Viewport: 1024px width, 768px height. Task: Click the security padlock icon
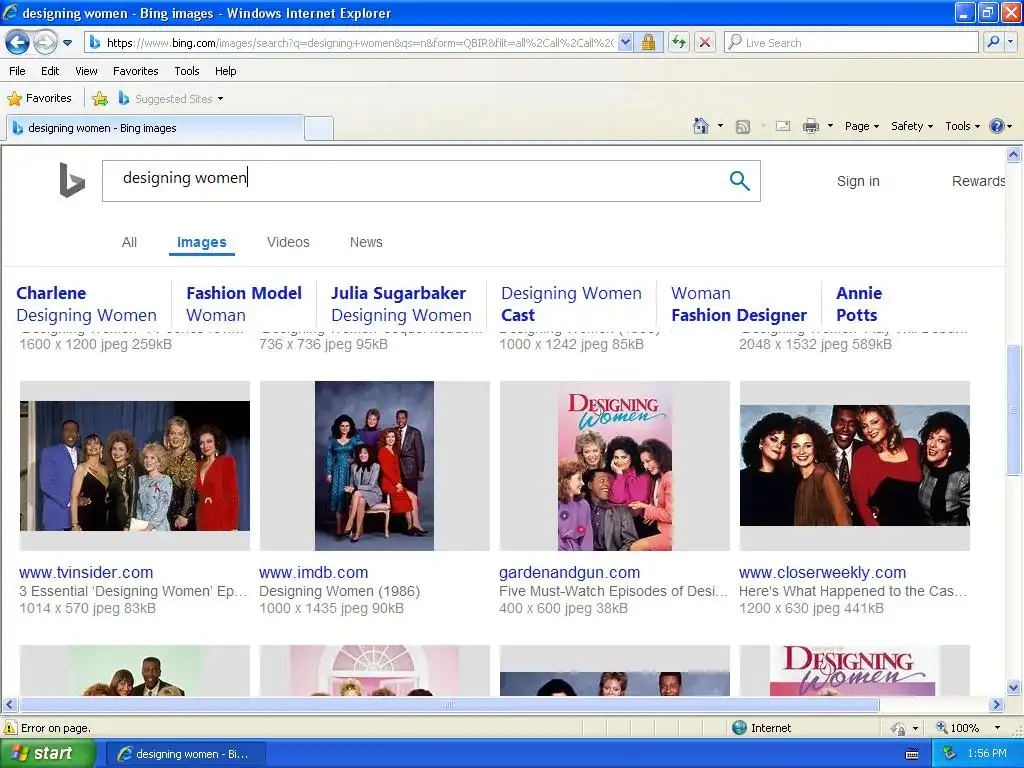648,42
